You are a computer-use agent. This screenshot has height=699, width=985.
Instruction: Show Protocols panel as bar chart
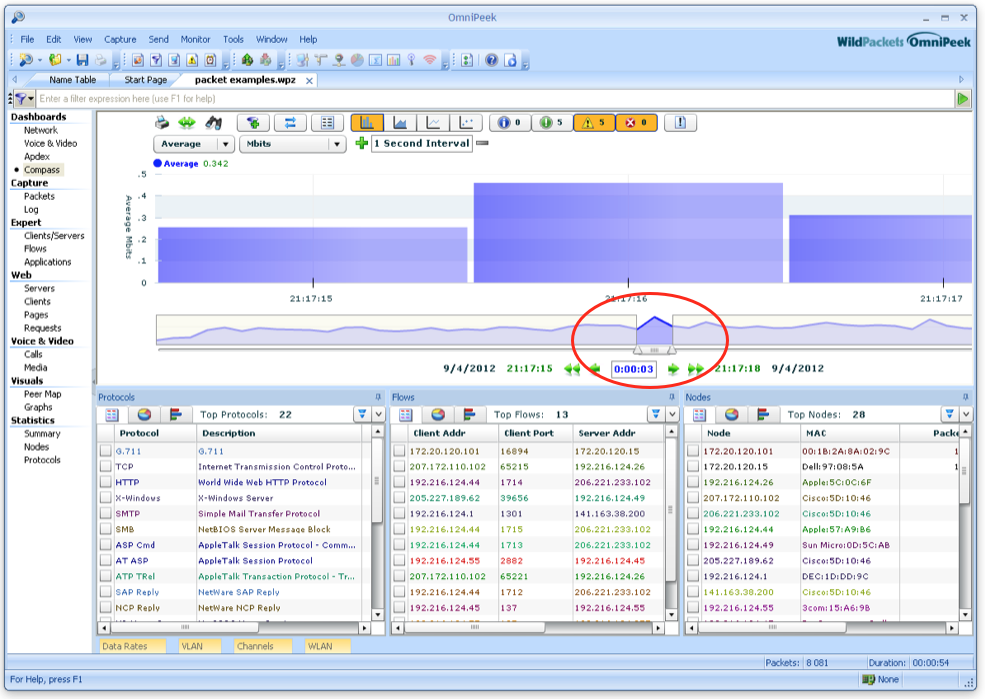[176, 415]
